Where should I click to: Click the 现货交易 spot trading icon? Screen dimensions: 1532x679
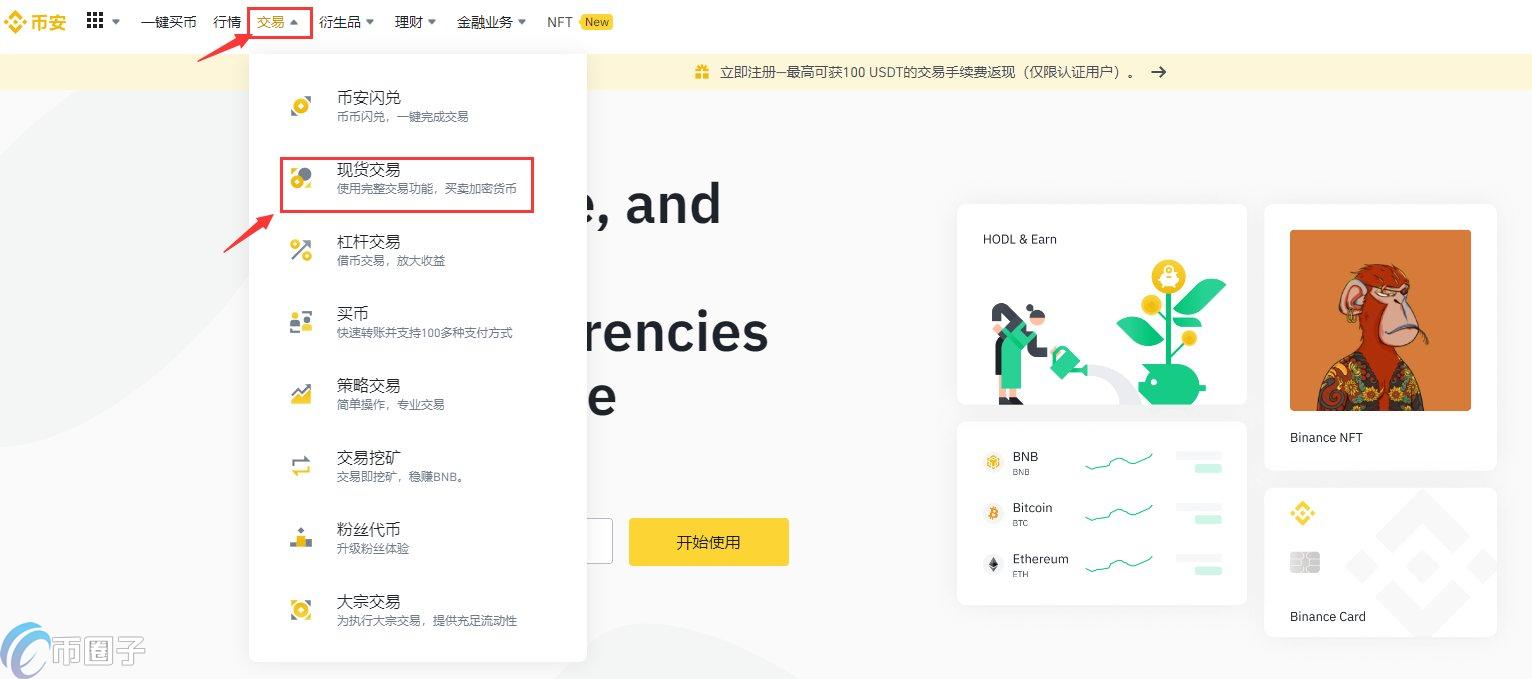(x=301, y=177)
